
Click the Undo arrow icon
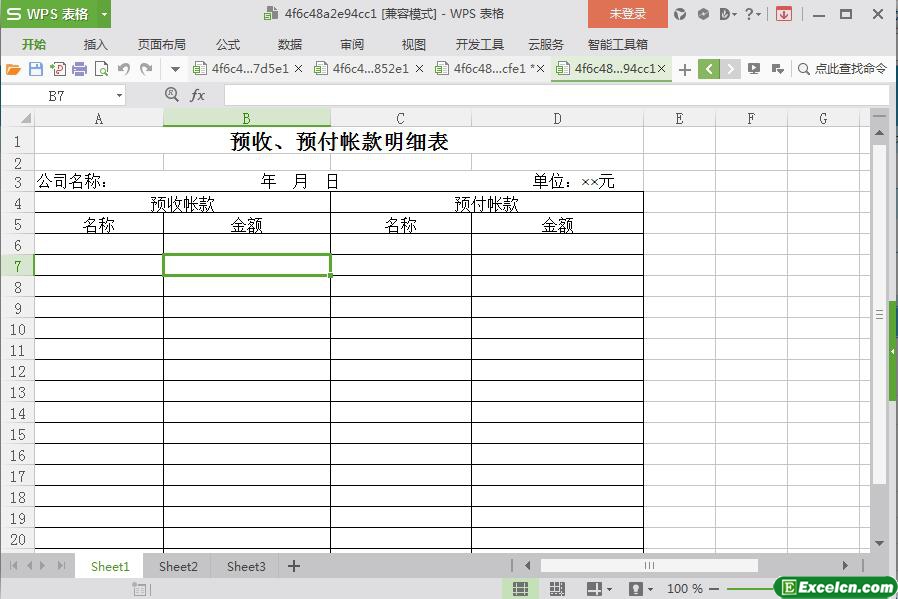[124, 69]
